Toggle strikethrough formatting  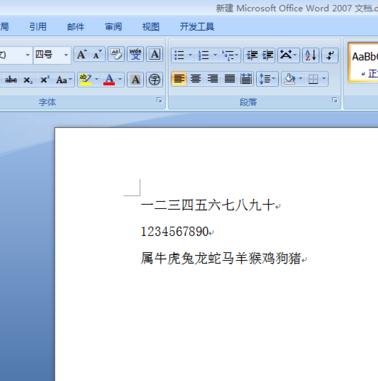pyautogui.click(x=11, y=80)
